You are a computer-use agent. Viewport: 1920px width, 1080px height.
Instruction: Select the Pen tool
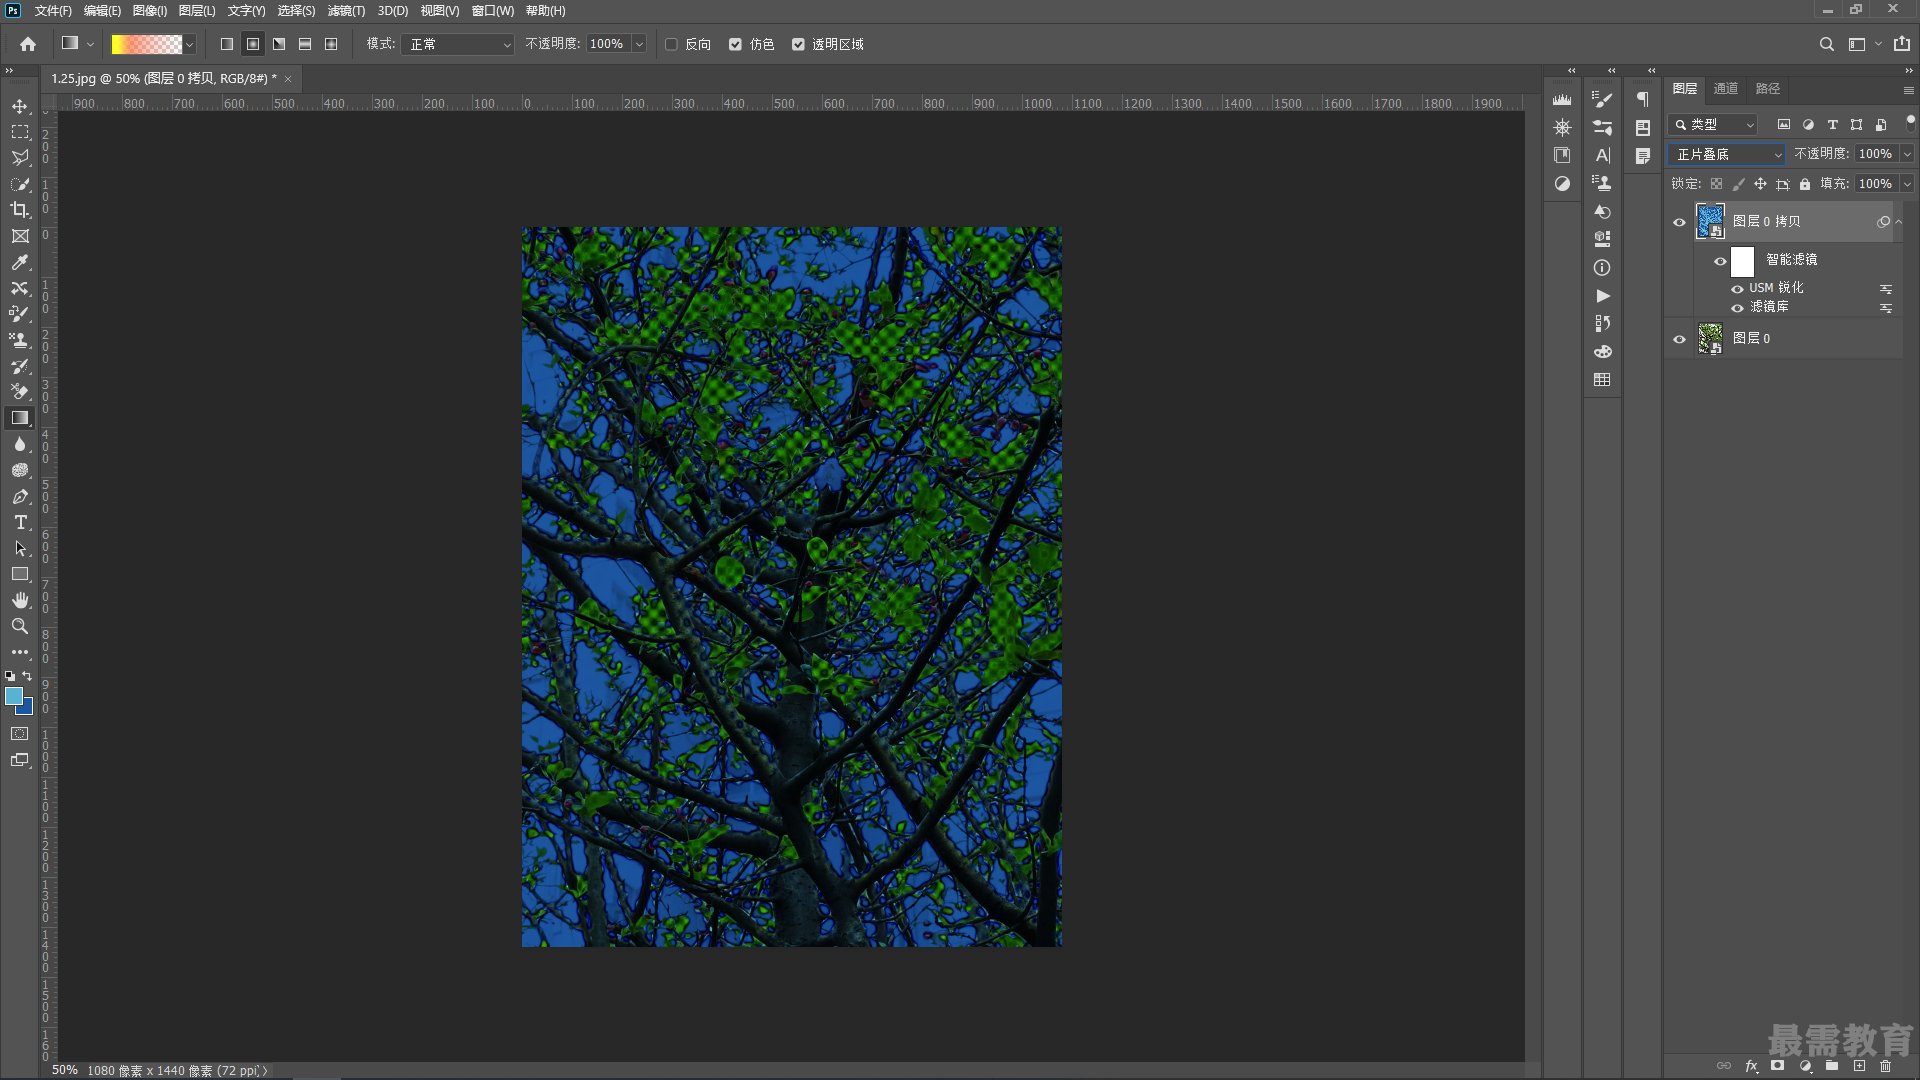[20, 496]
